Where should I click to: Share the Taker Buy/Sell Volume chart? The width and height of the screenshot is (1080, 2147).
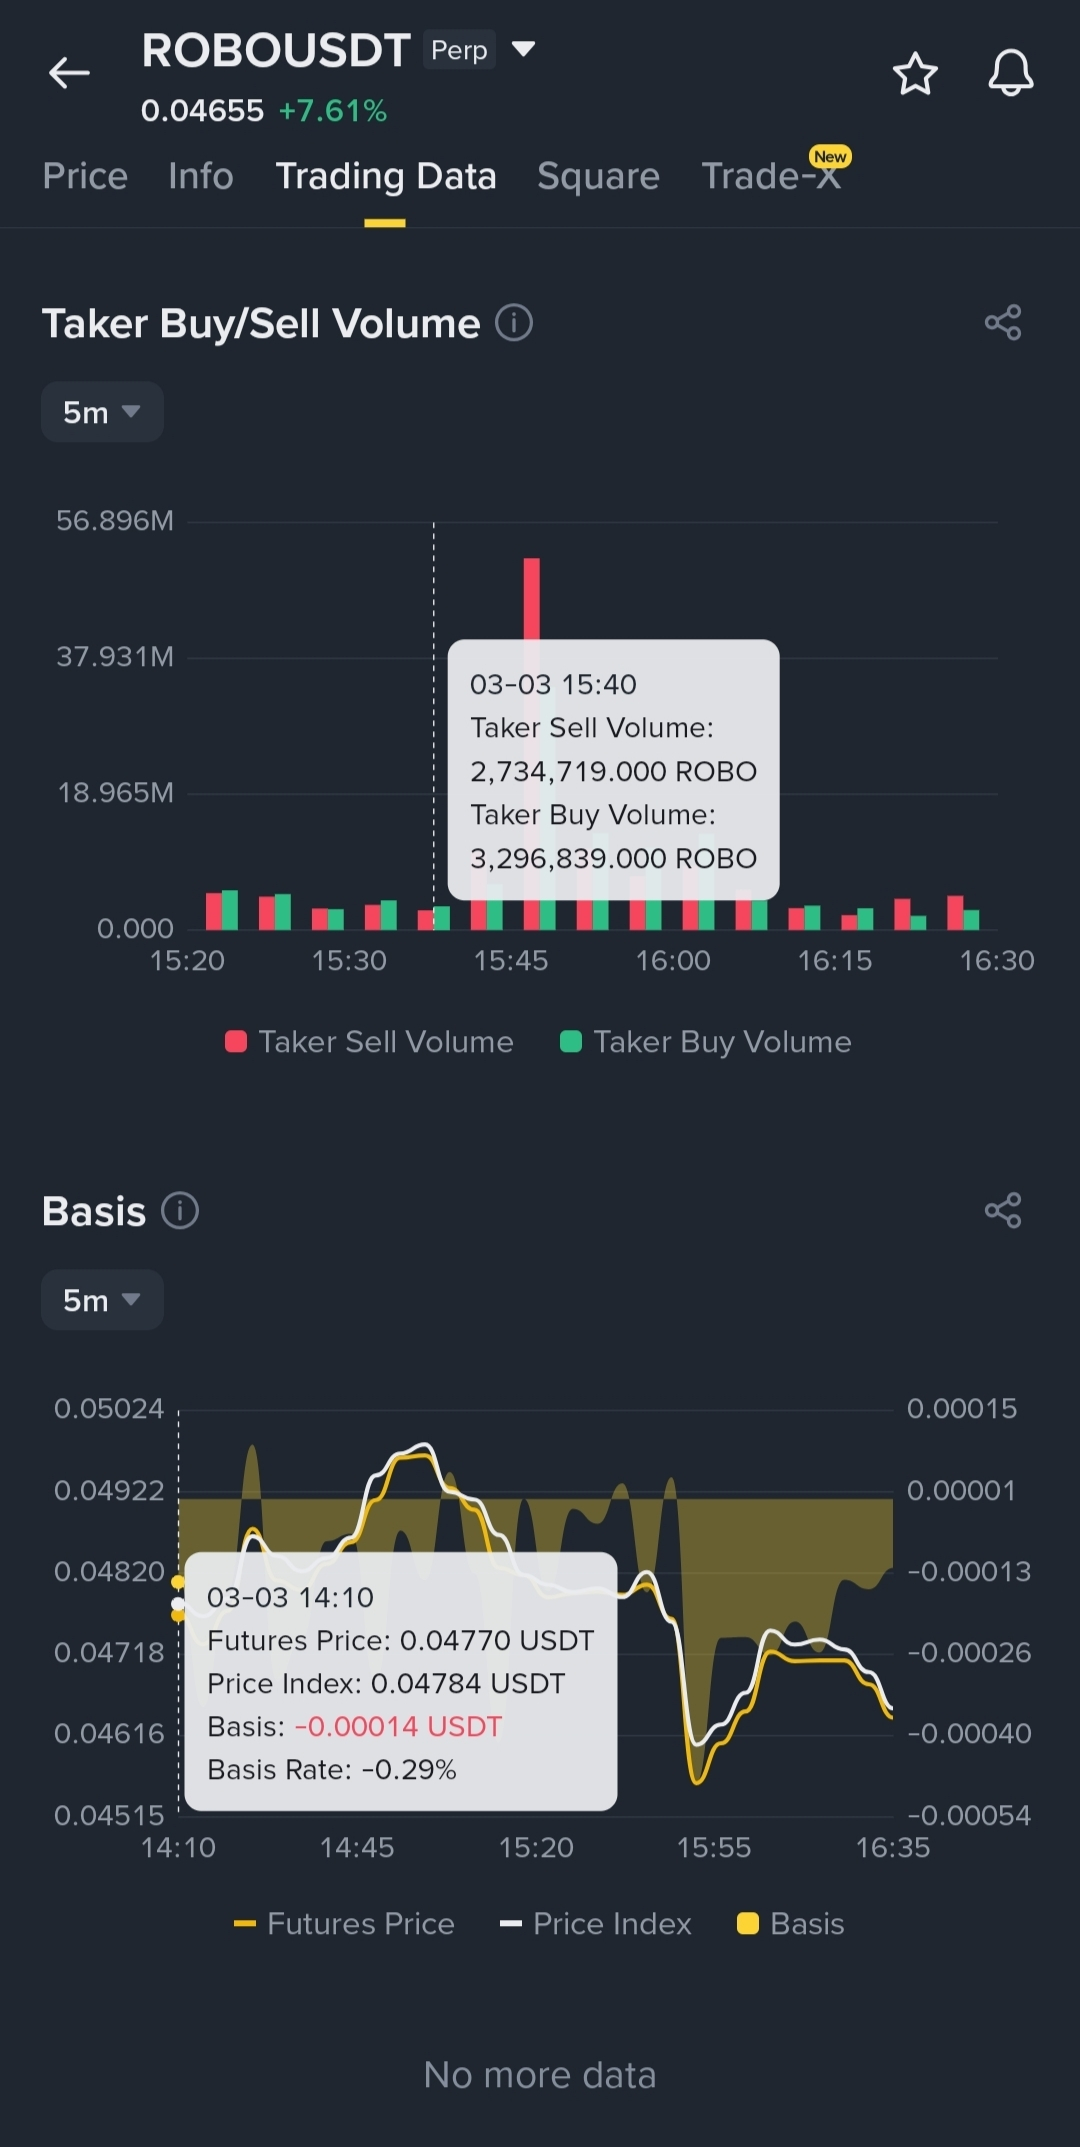(x=1002, y=323)
